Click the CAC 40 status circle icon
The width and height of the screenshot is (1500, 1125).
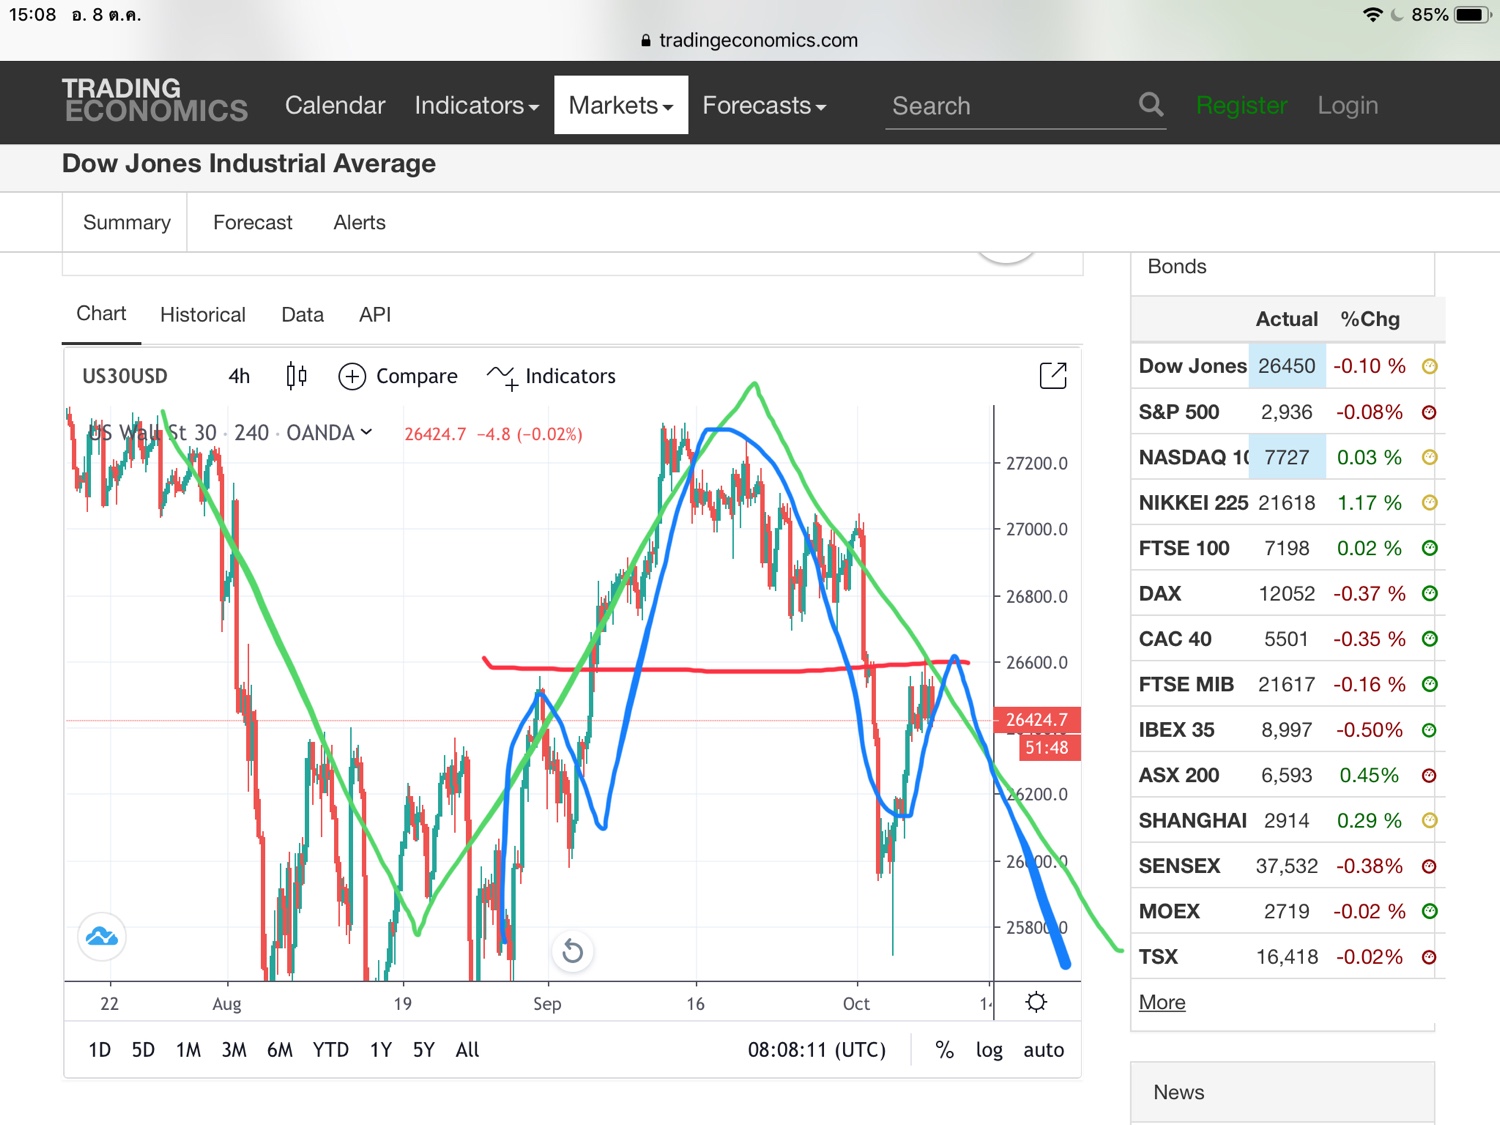1430,639
